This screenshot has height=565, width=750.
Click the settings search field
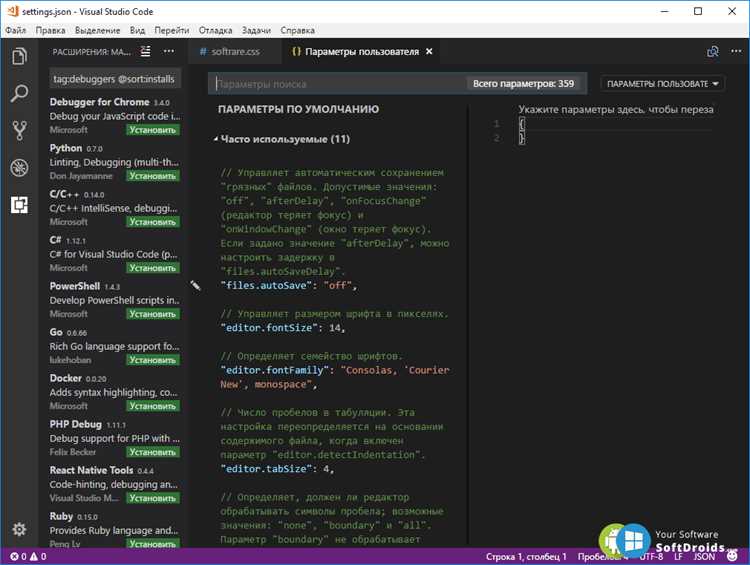click(337, 84)
